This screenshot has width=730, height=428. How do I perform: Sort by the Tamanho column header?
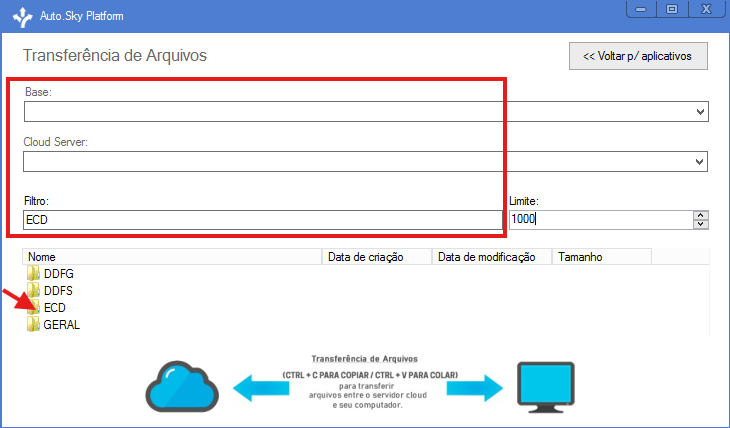pyautogui.click(x=602, y=257)
